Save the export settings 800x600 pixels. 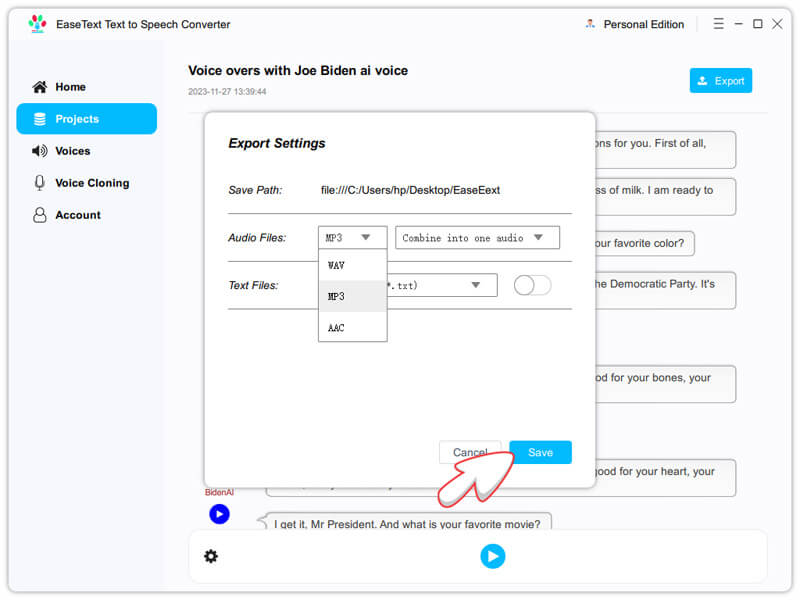540,452
